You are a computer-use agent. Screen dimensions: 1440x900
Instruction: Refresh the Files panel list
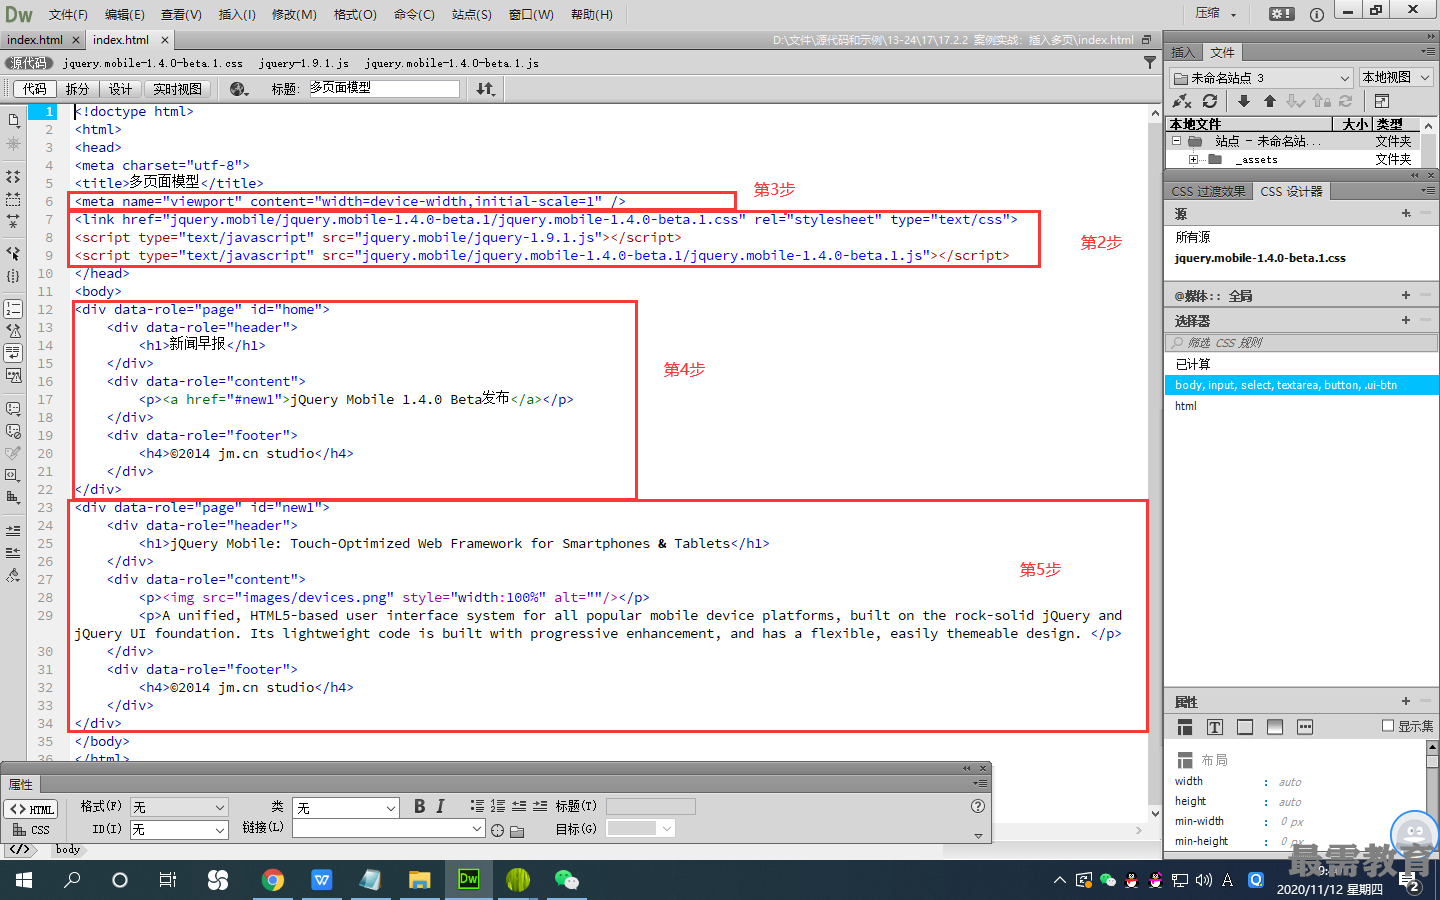click(x=1210, y=101)
